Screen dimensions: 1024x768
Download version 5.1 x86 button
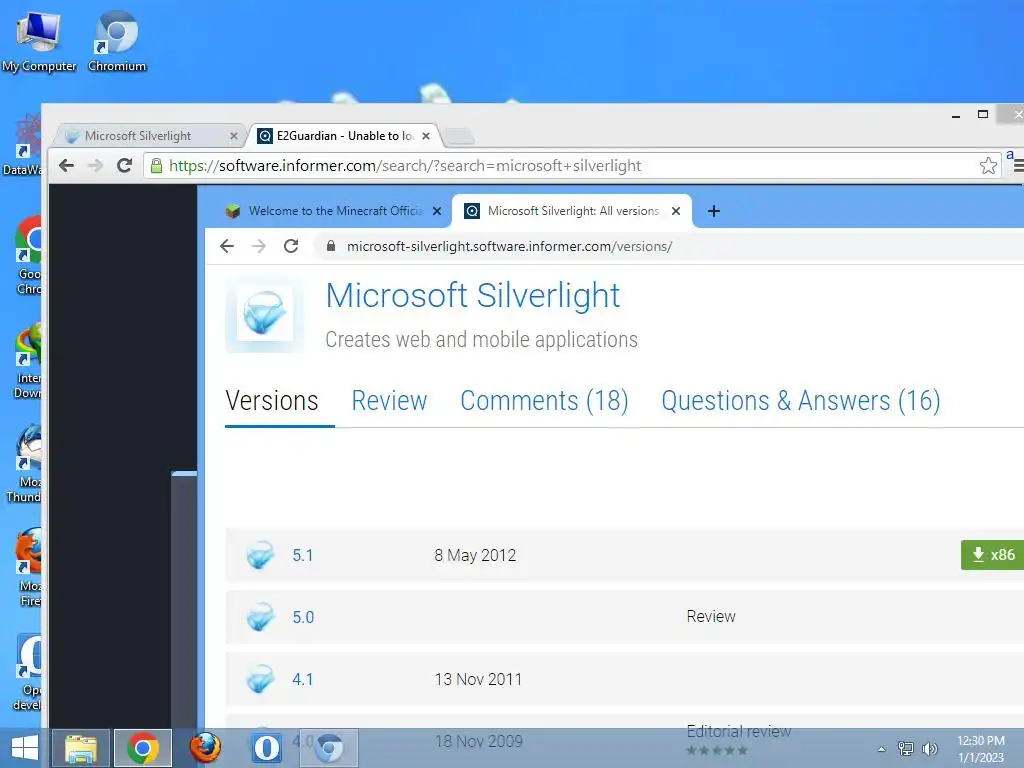[x=993, y=555]
